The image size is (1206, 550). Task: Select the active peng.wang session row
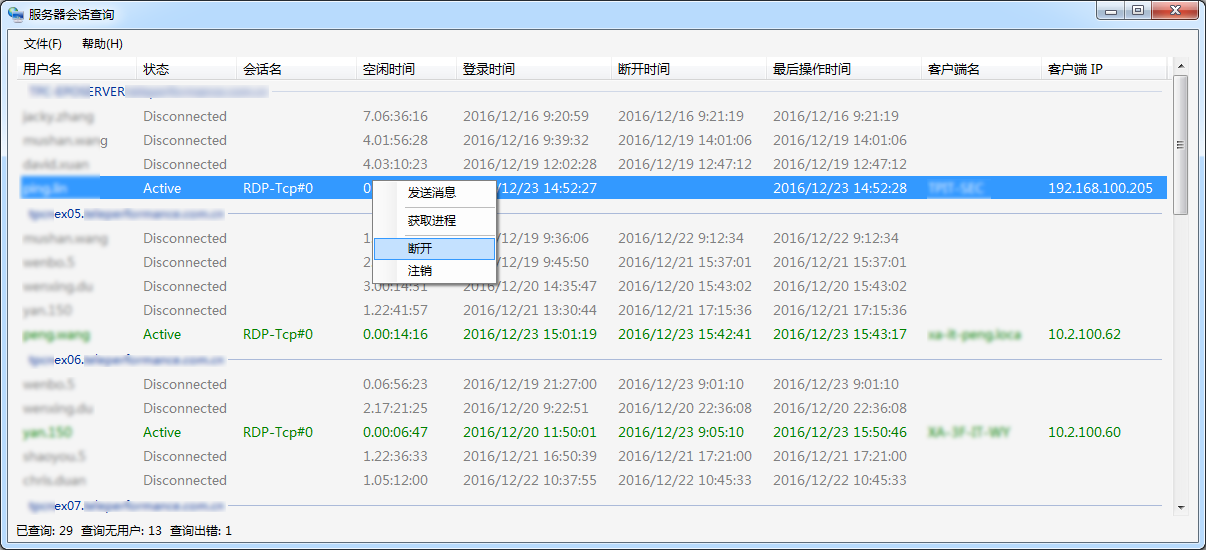[x=50, y=334]
